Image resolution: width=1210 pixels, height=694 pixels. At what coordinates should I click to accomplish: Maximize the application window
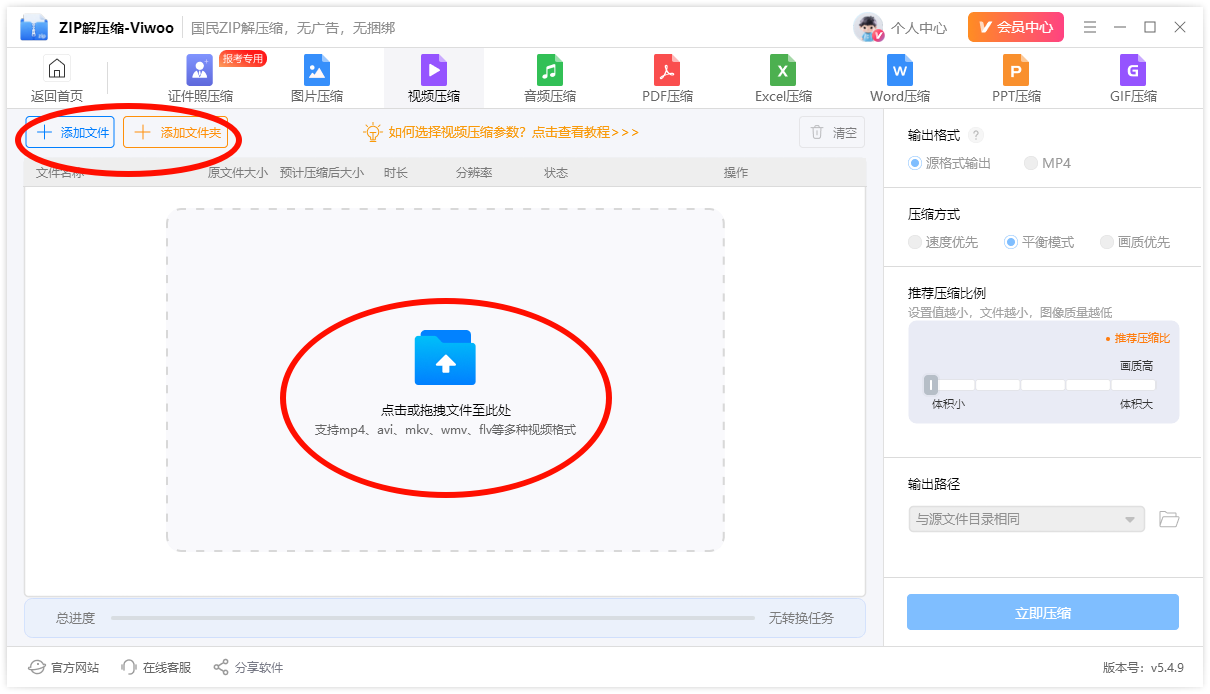(1150, 27)
